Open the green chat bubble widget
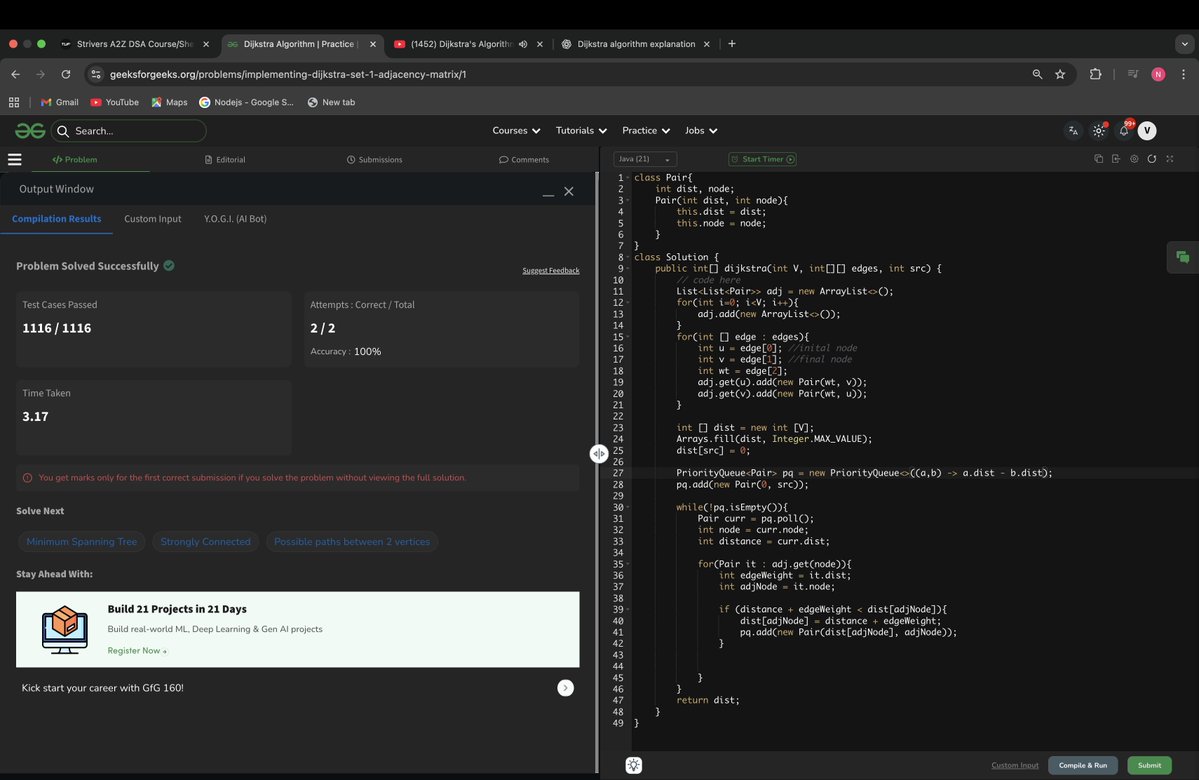 tap(1183, 257)
